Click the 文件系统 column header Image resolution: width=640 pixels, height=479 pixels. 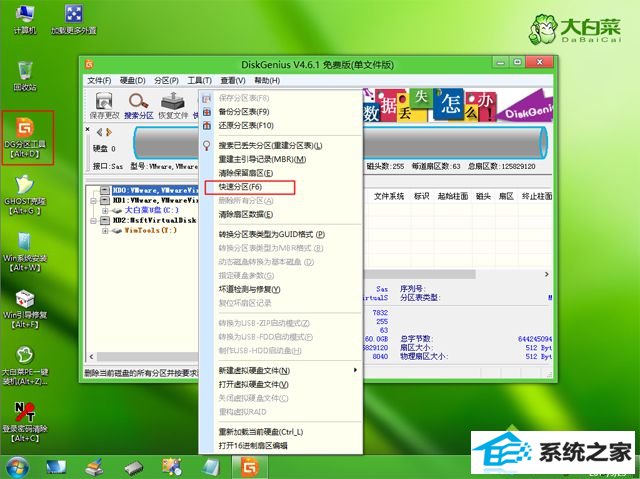pos(389,196)
